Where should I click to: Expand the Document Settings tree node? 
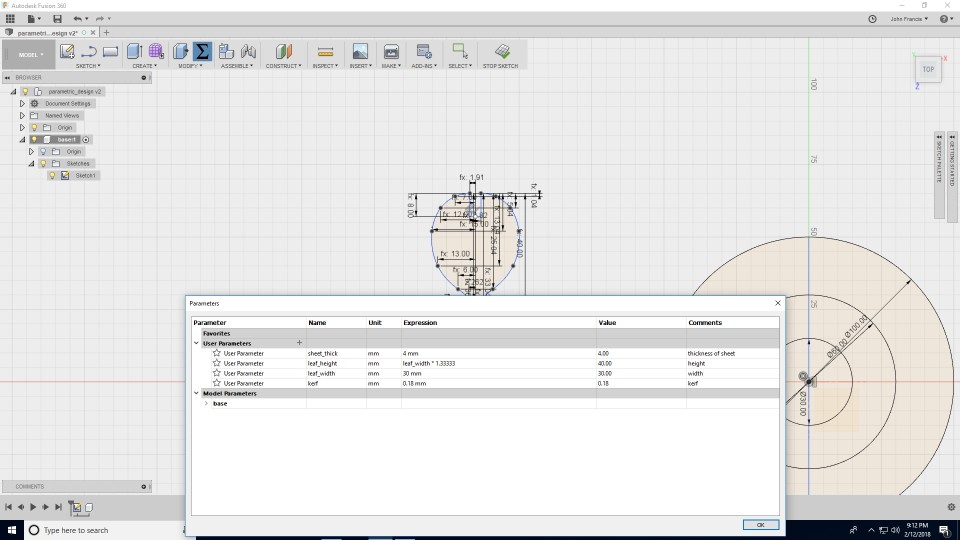pyautogui.click(x=22, y=103)
